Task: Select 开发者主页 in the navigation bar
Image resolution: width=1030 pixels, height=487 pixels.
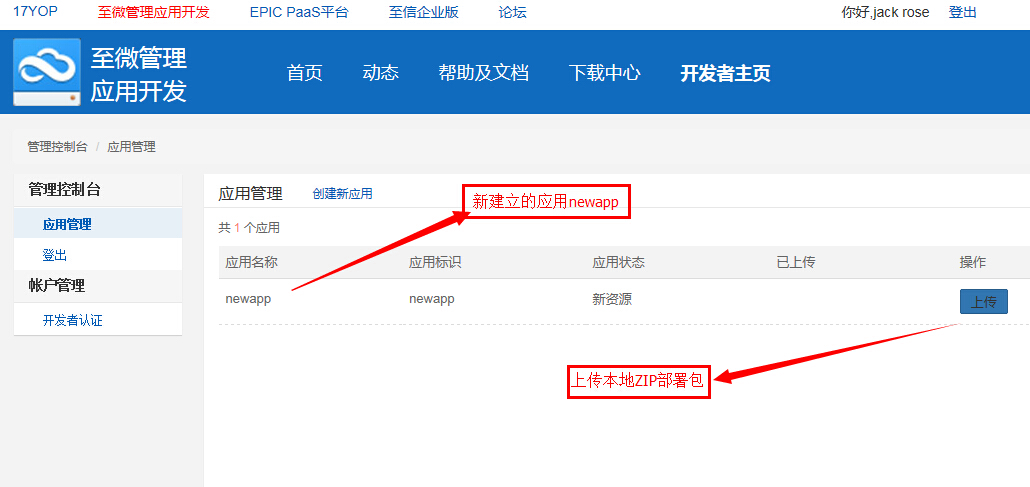Action: [x=725, y=72]
